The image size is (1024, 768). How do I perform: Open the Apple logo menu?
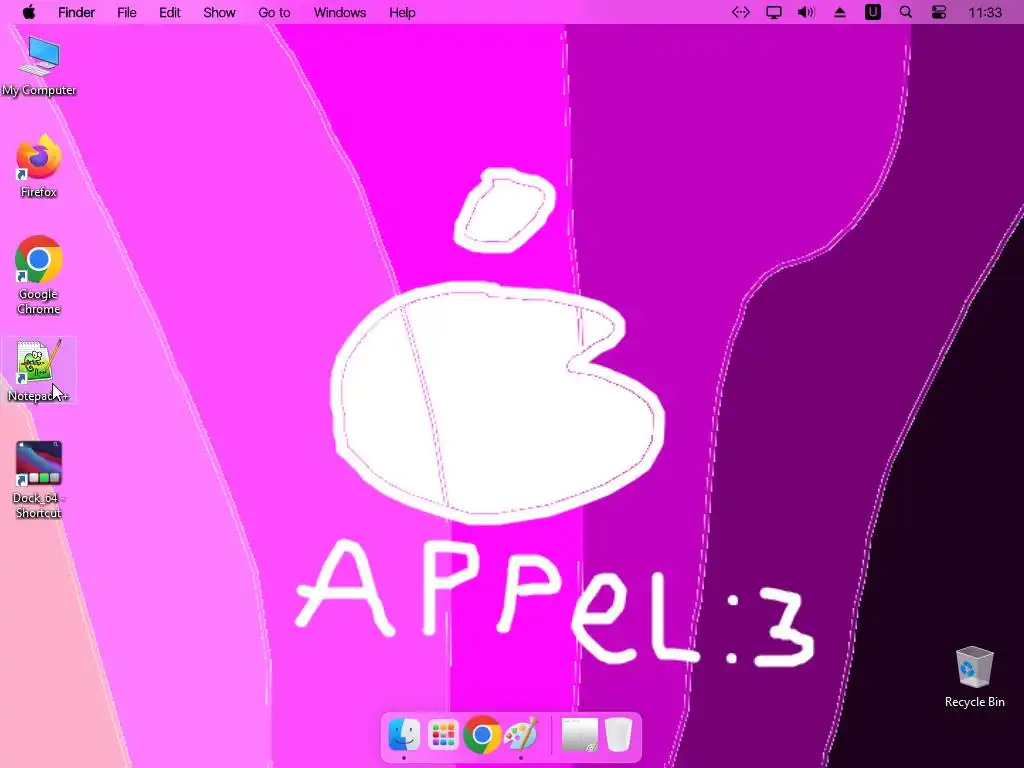coord(29,12)
